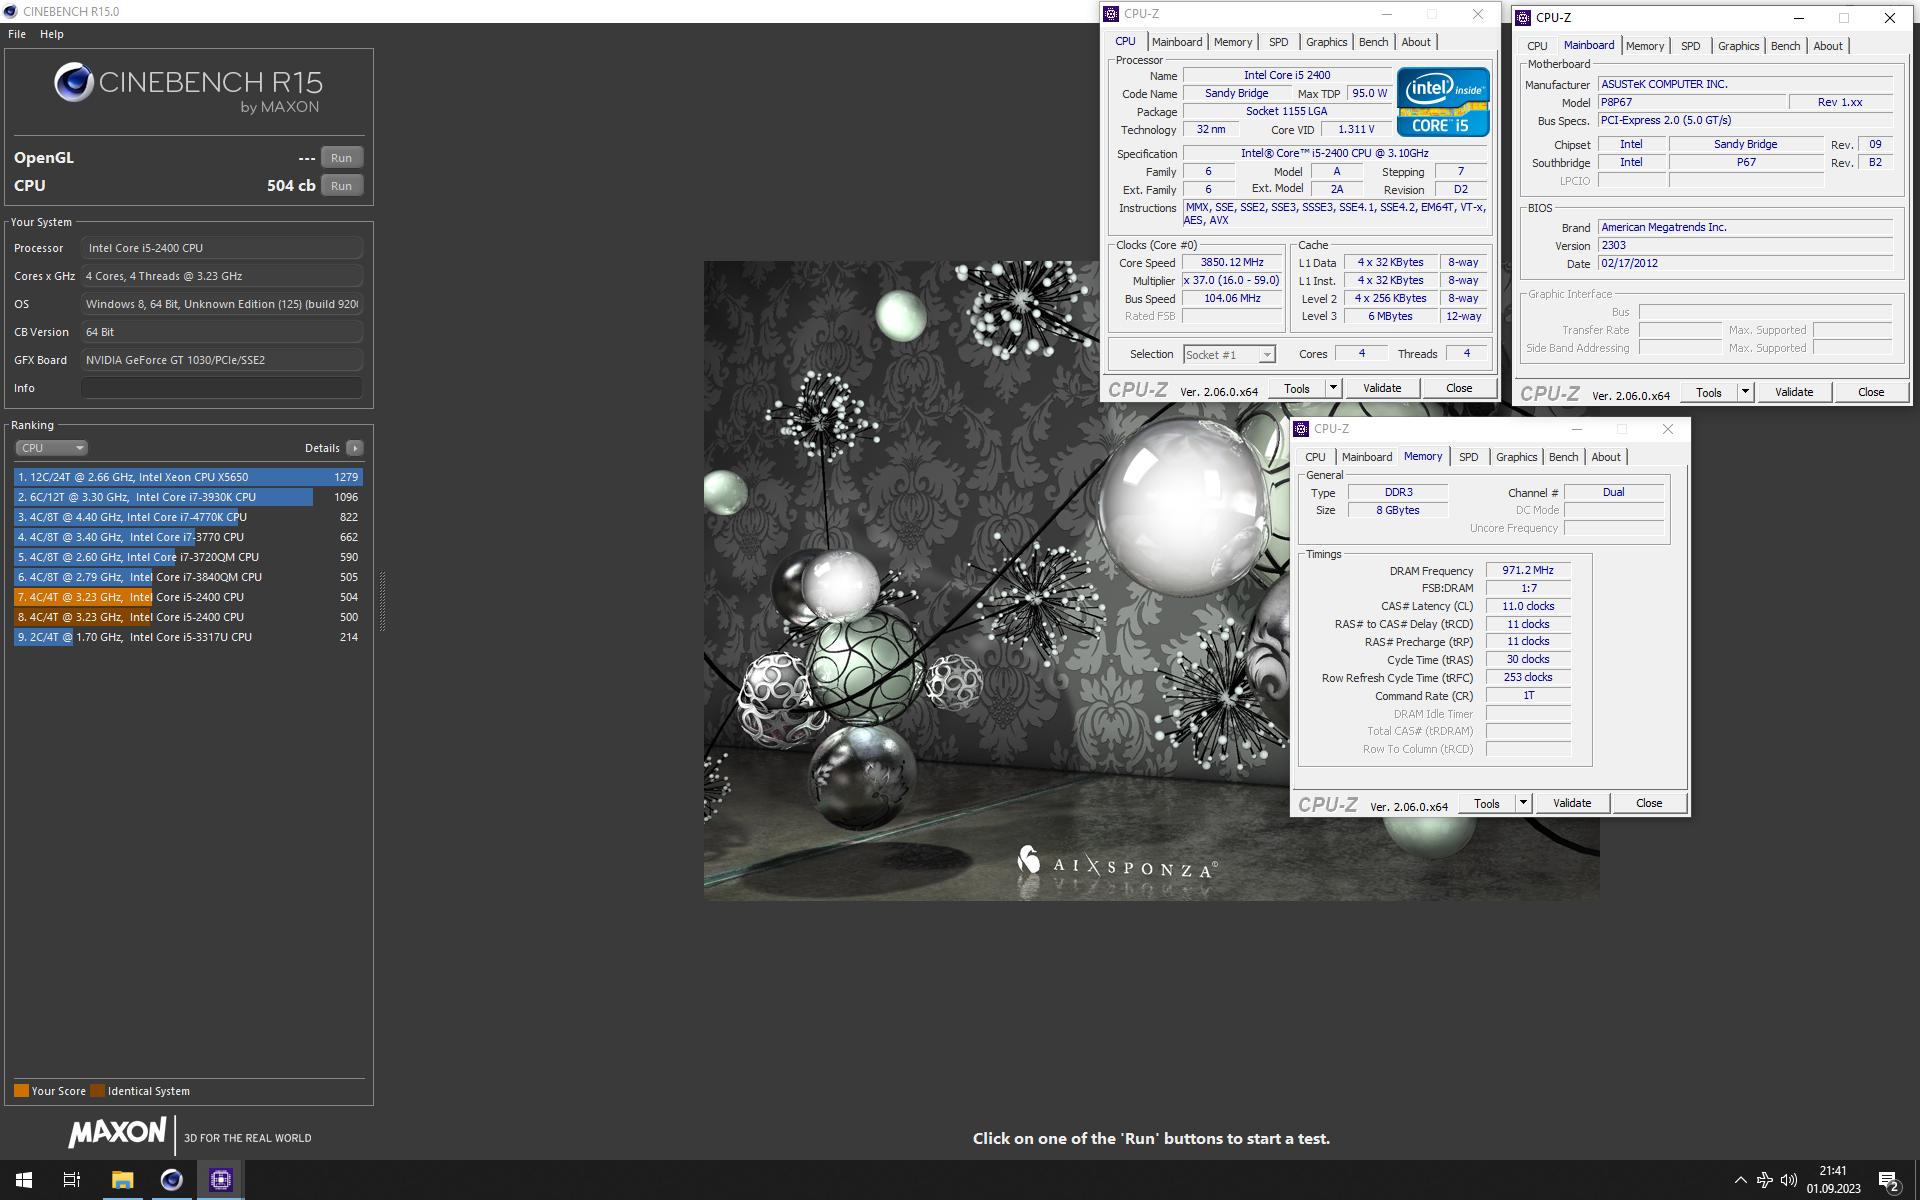This screenshot has height=1200, width=1920.
Task: Open CPU tab in Mainboard CPU-Z window
Action: [1537, 46]
